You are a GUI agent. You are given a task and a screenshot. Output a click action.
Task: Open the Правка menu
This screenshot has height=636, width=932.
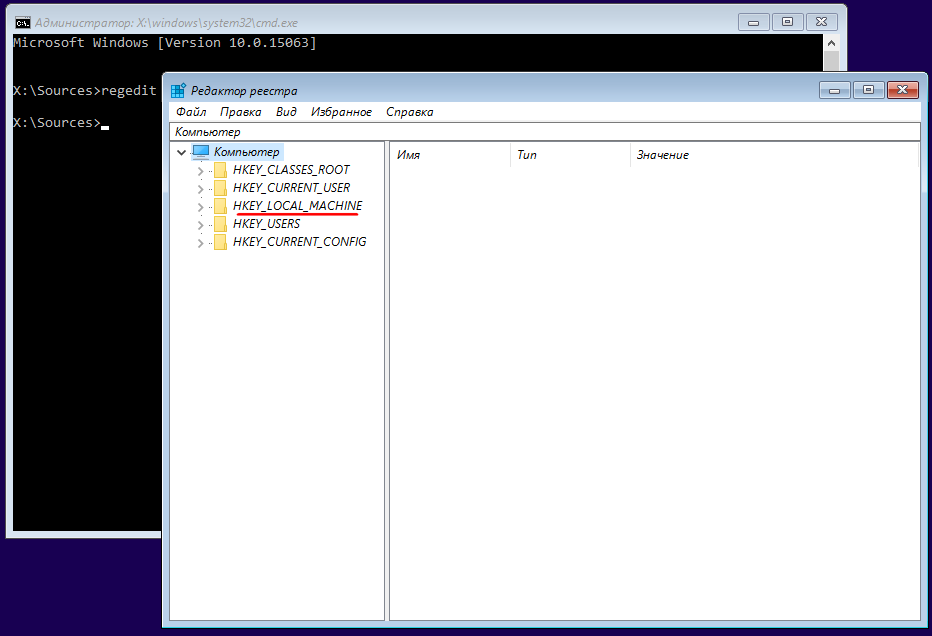click(240, 112)
